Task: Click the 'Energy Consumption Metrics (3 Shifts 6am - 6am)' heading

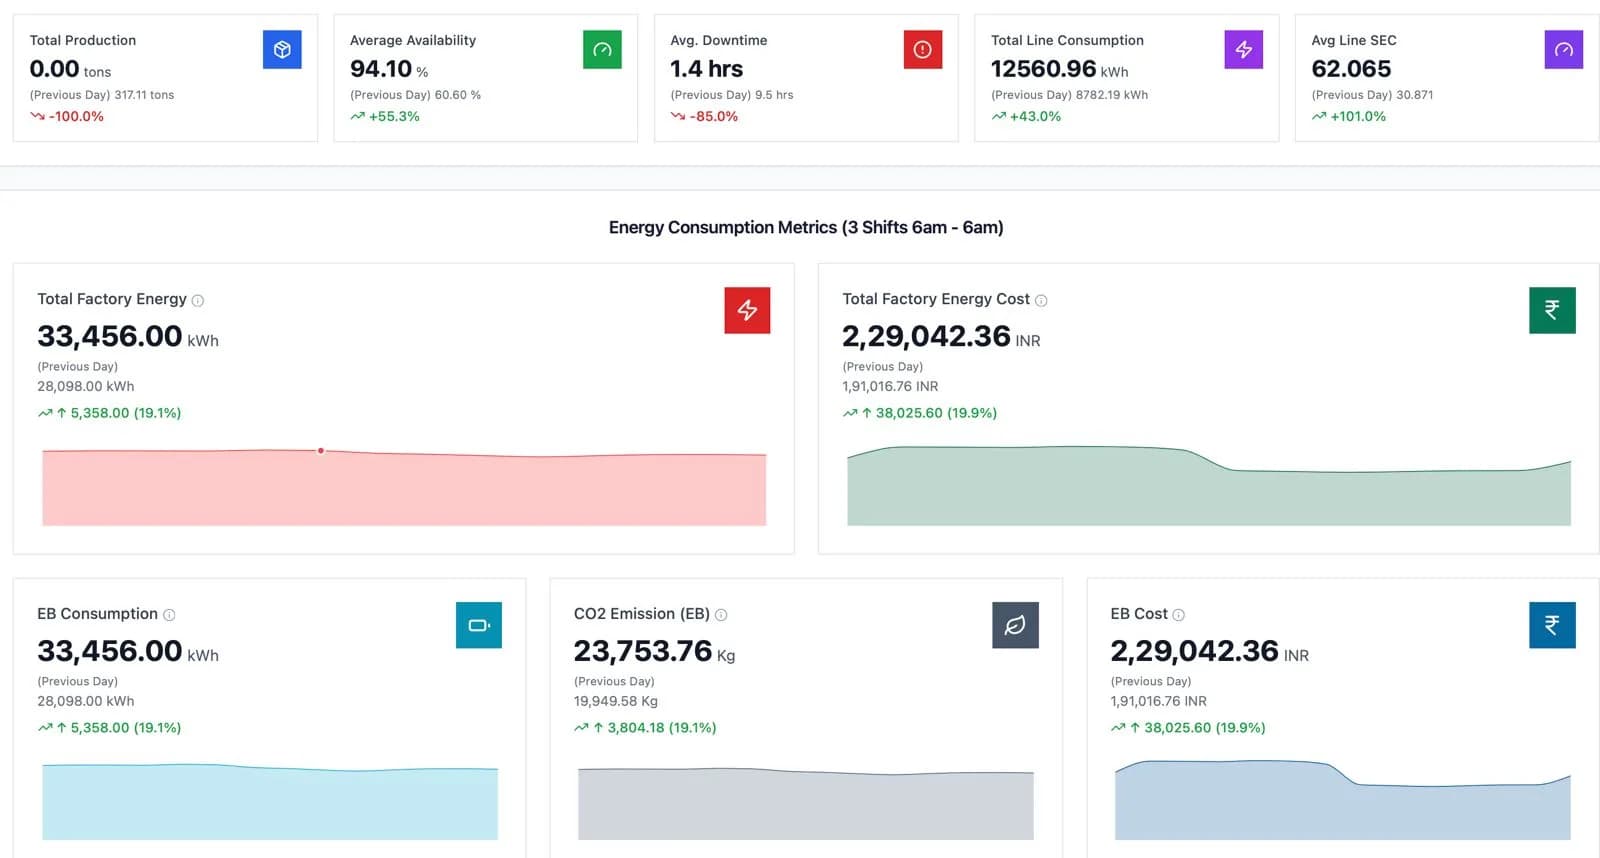Action: pyautogui.click(x=806, y=228)
